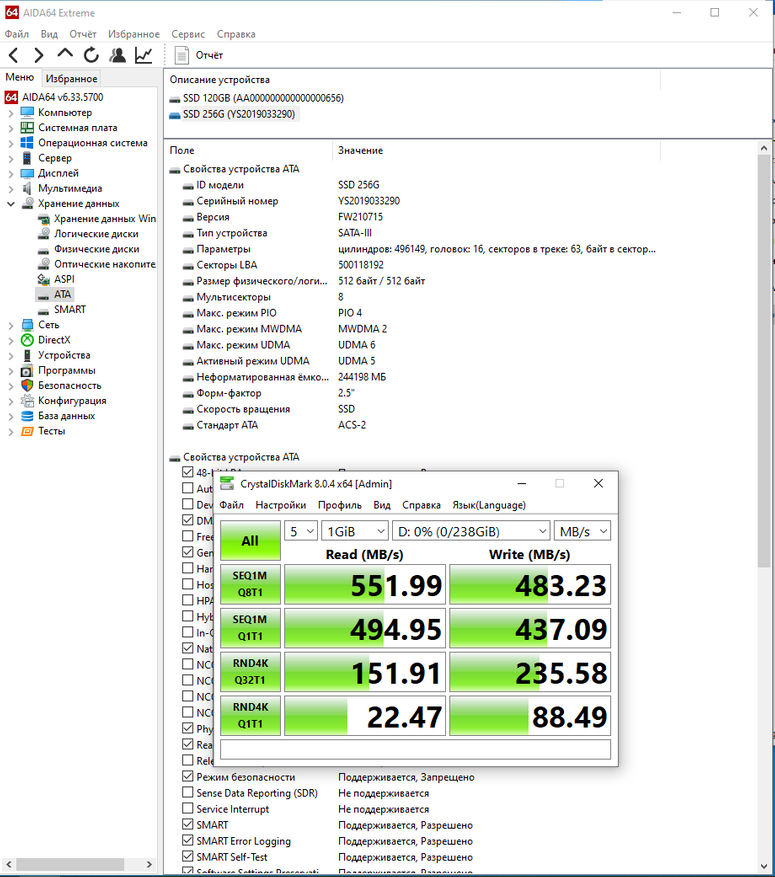The width and height of the screenshot is (775, 877).
Task: Run the SEQ1M Q8T1 test button
Action: click(250, 584)
